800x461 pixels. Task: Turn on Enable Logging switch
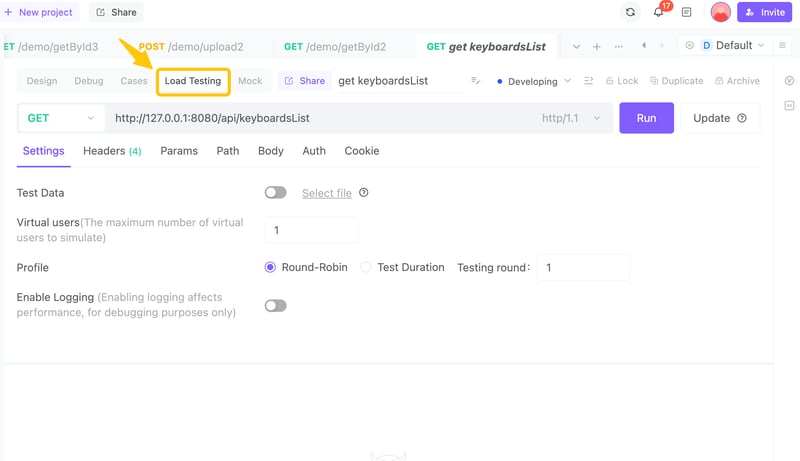pyautogui.click(x=275, y=305)
